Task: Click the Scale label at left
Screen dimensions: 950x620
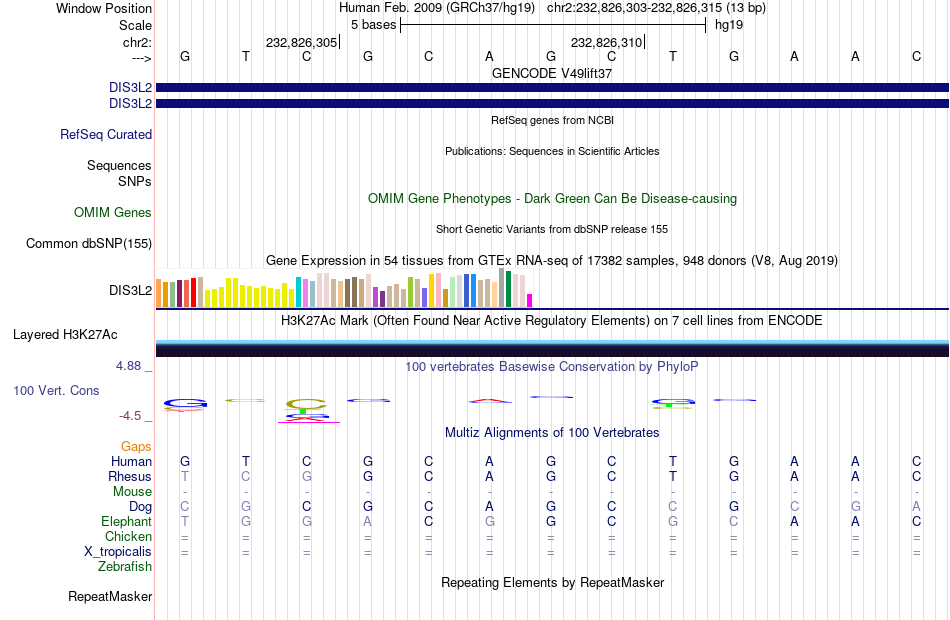Action: (x=135, y=25)
